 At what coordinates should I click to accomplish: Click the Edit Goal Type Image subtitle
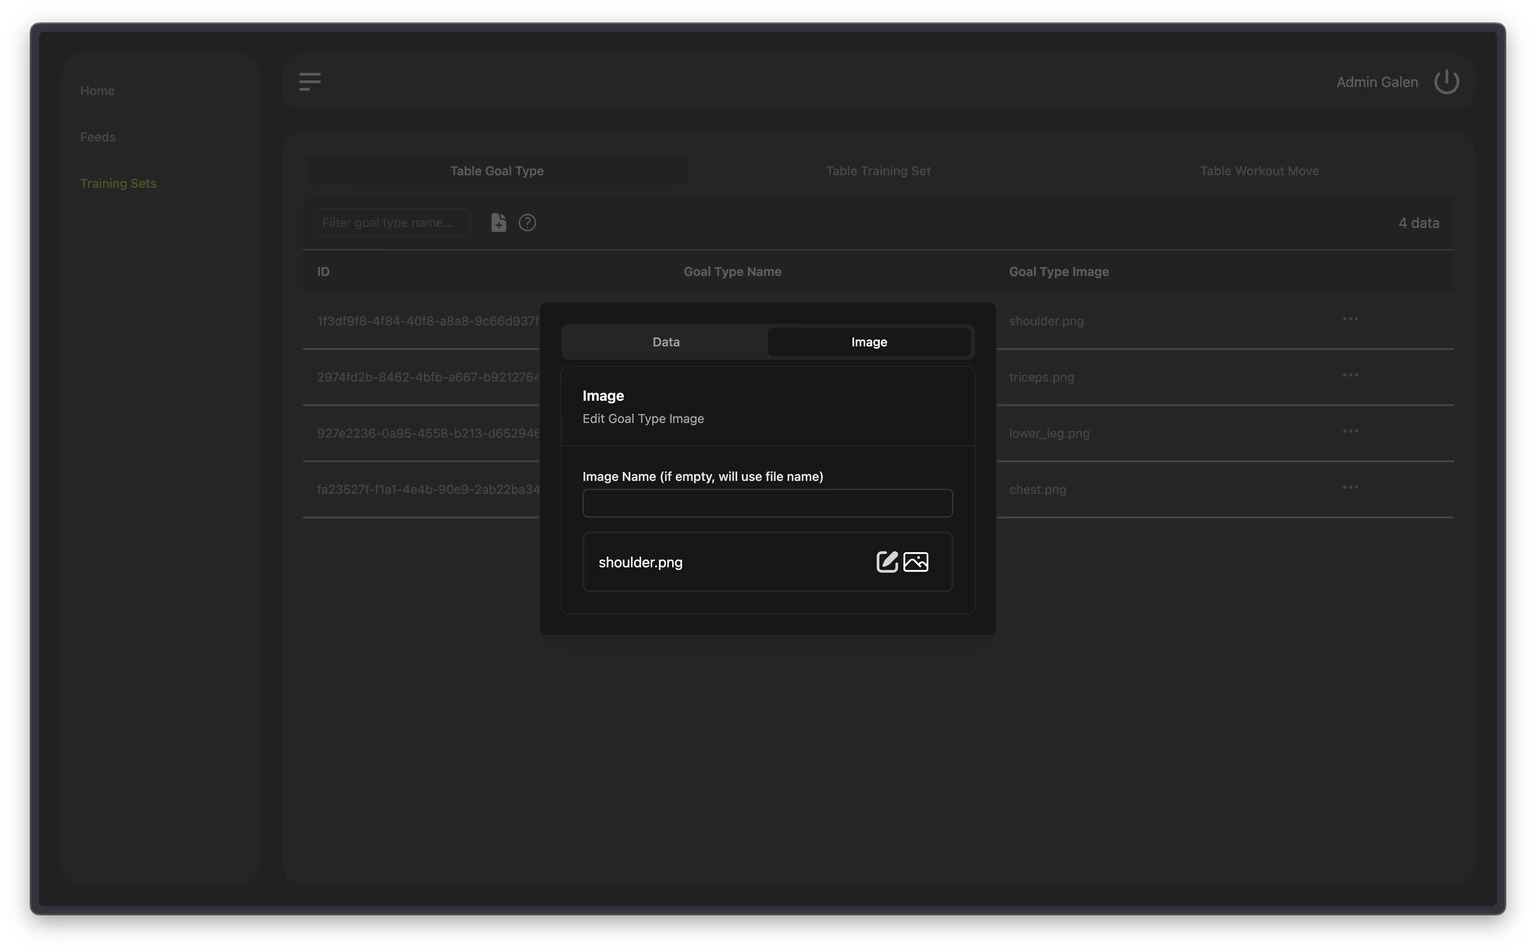643,419
